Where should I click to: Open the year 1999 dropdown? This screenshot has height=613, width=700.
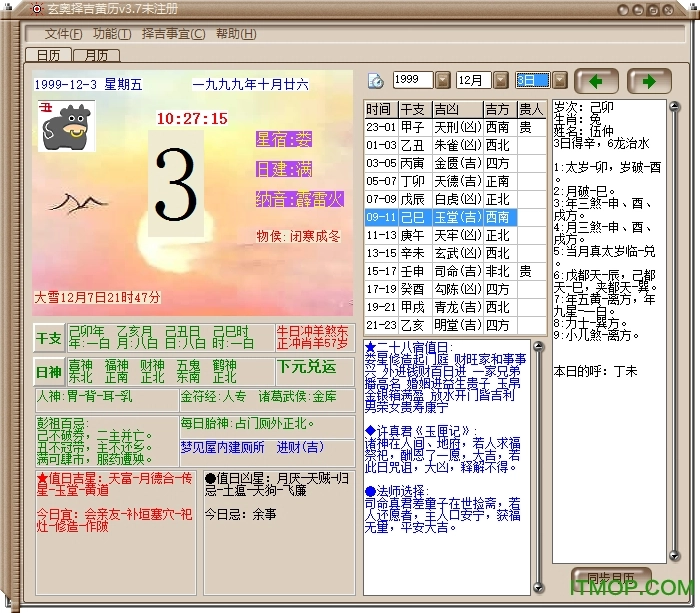442,80
